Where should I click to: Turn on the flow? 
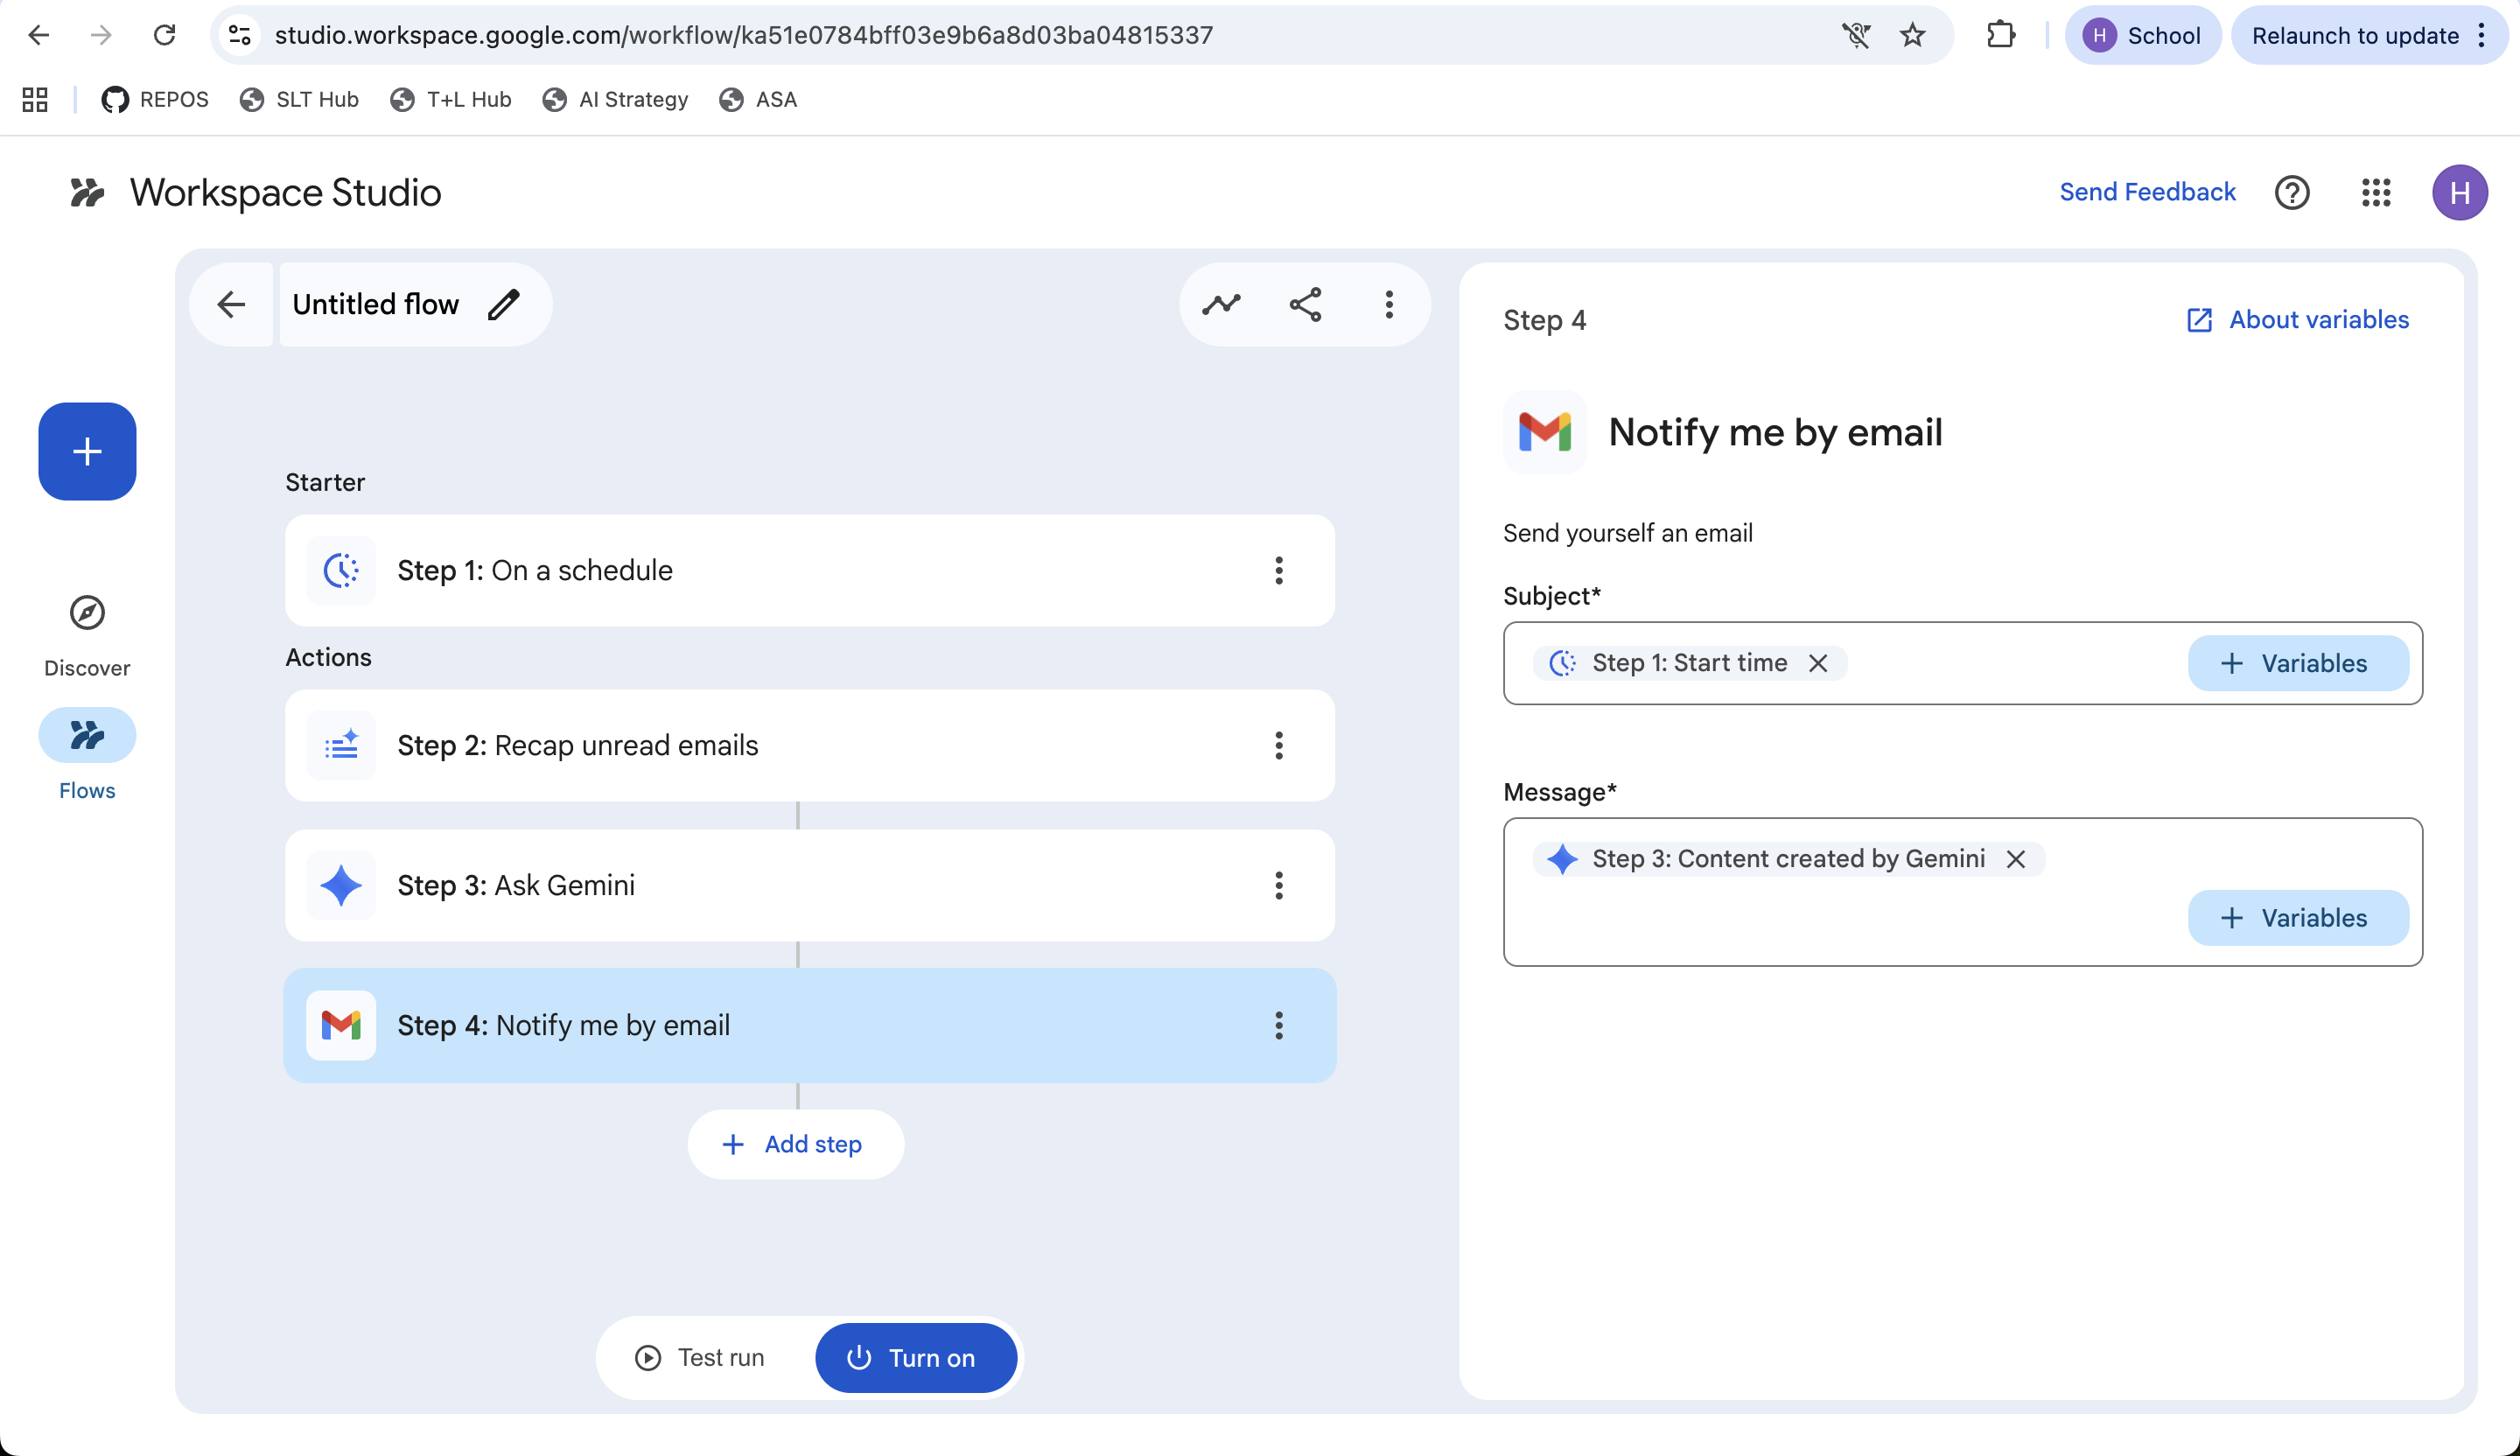point(916,1357)
